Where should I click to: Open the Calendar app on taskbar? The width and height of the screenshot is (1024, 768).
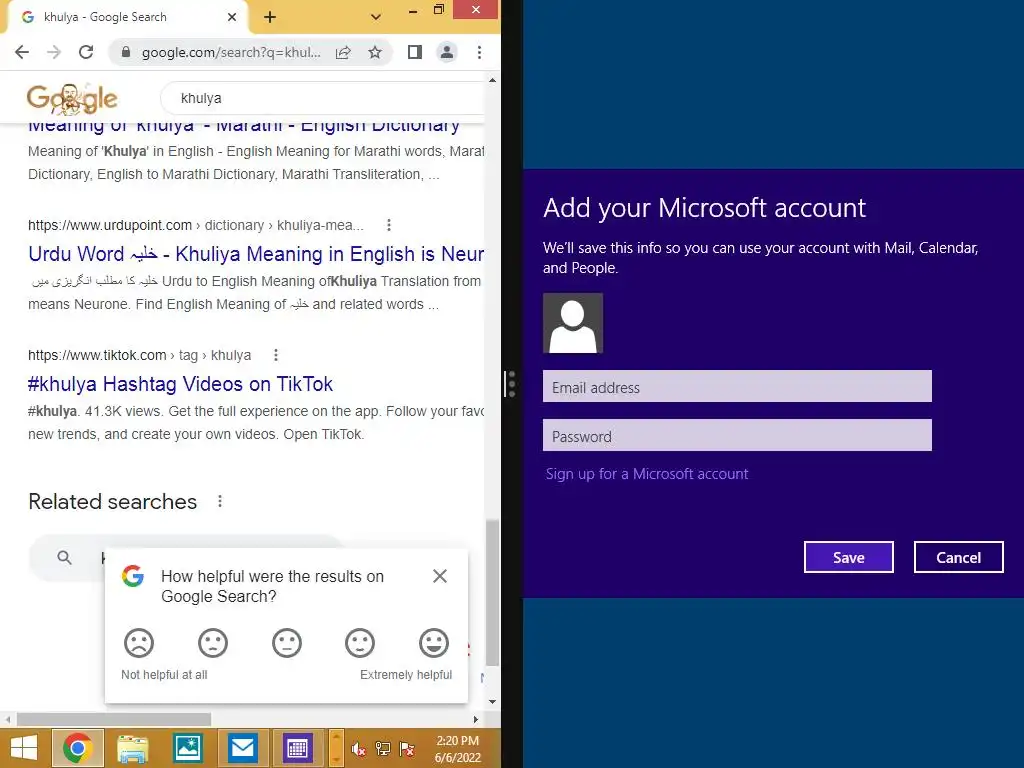(x=297, y=748)
